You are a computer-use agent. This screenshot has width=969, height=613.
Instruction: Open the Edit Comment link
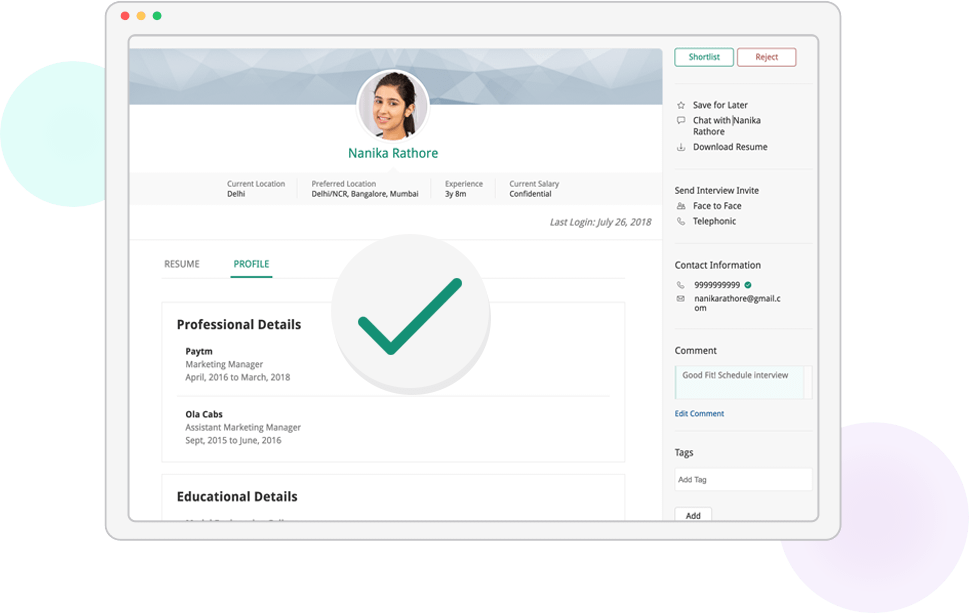pos(699,413)
